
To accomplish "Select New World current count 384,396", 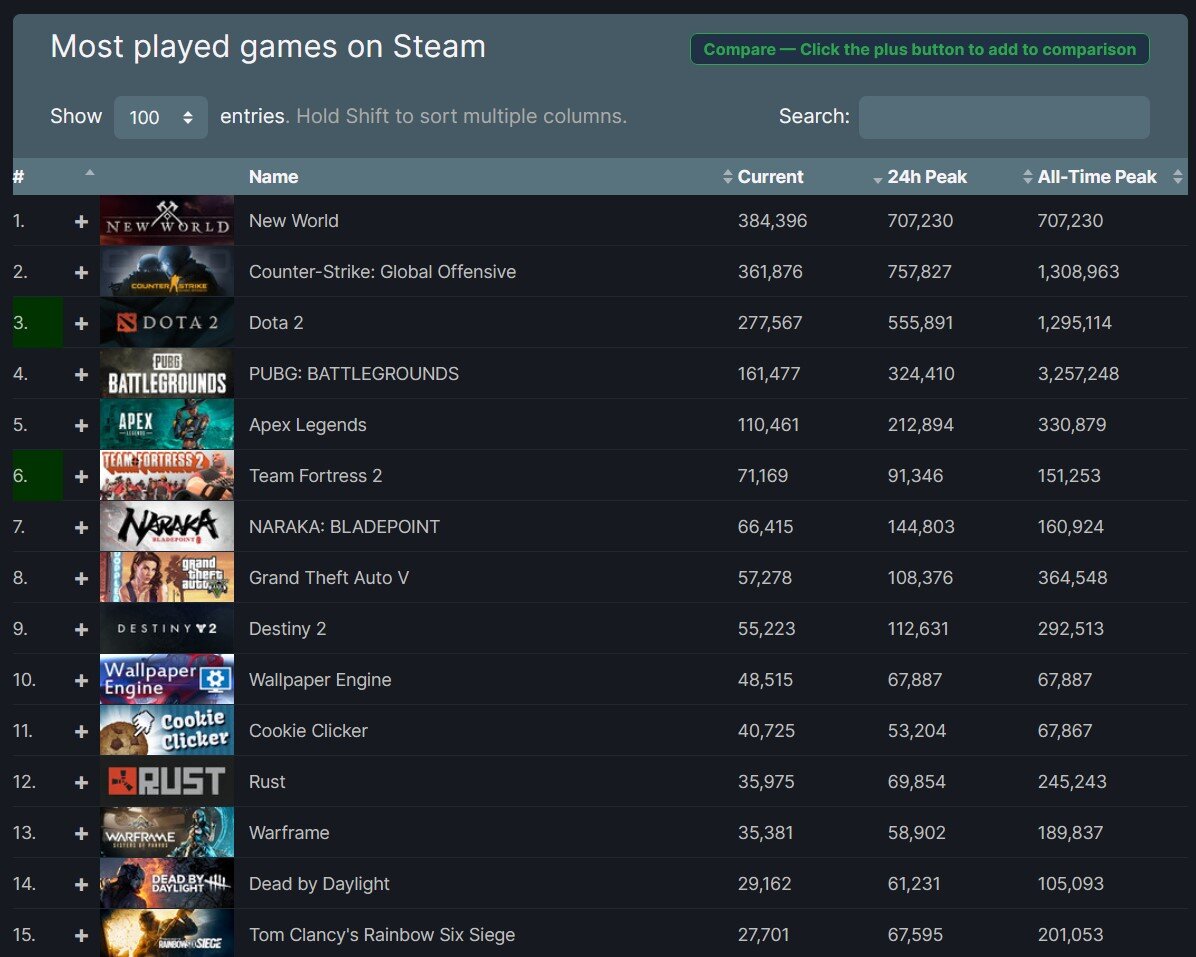I will click(x=773, y=221).
